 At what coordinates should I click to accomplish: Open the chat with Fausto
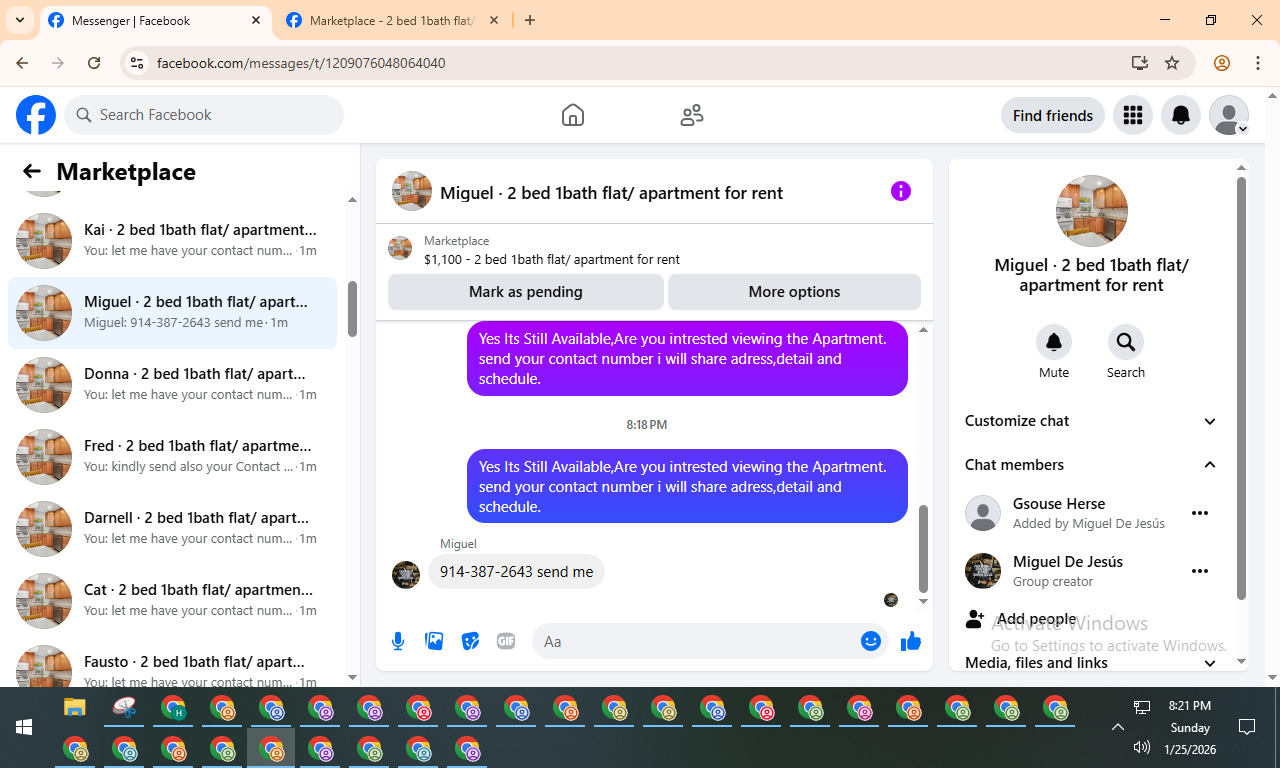(172, 664)
